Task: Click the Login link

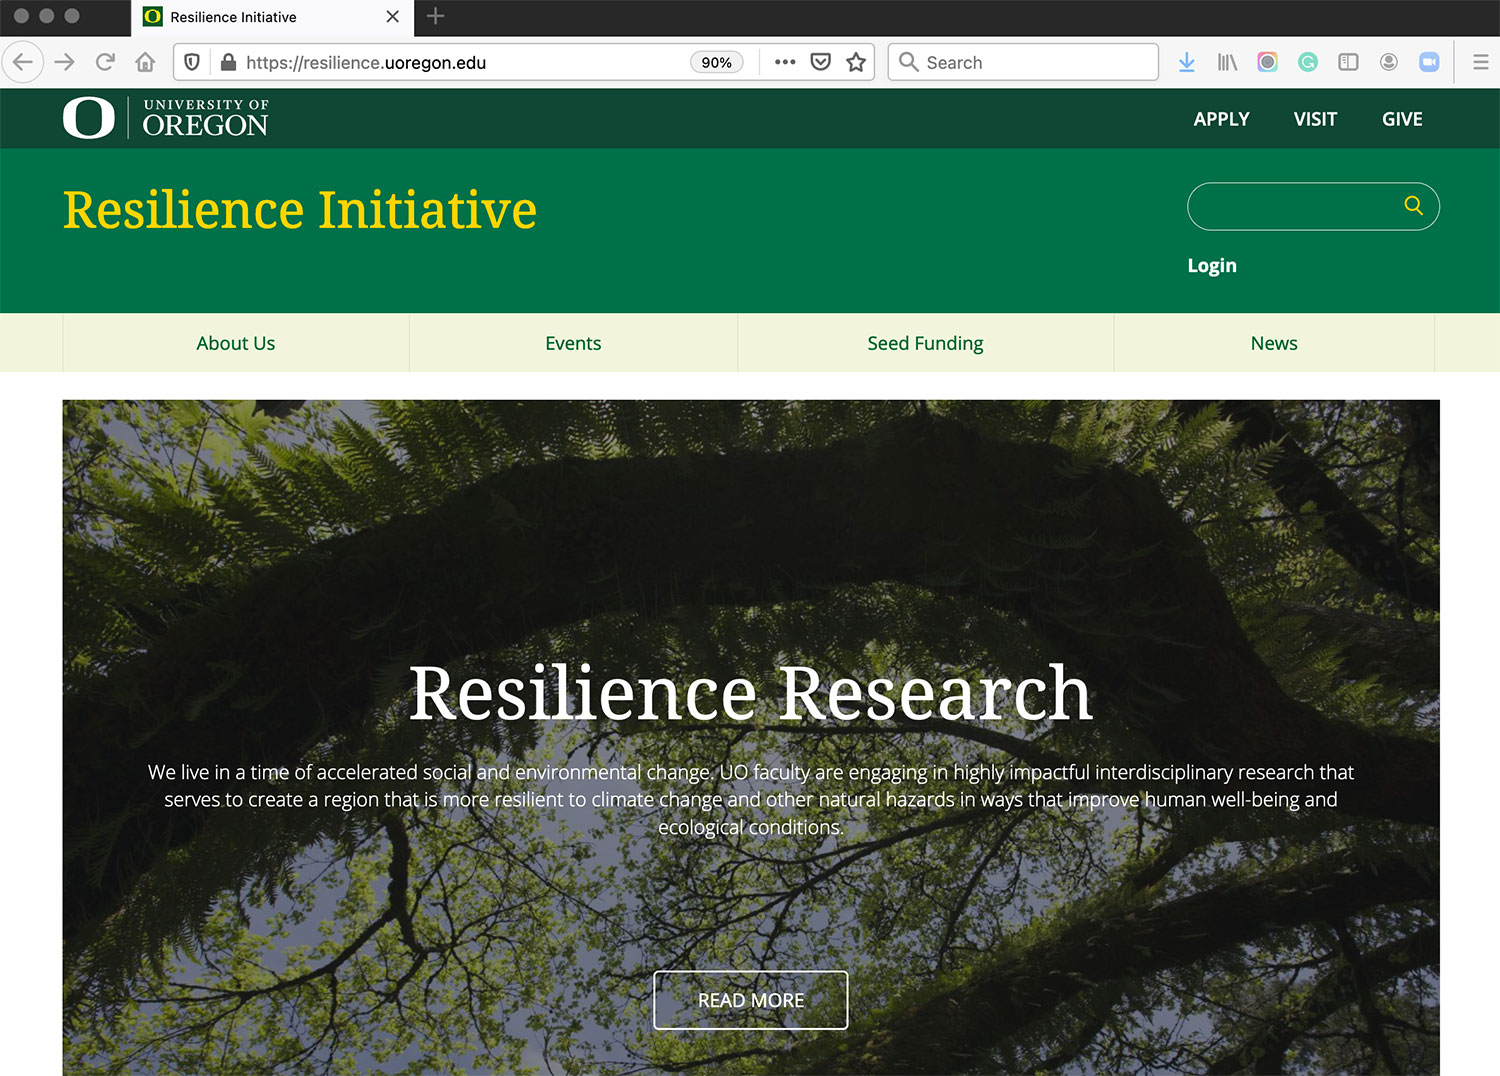Action: [1212, 265]
